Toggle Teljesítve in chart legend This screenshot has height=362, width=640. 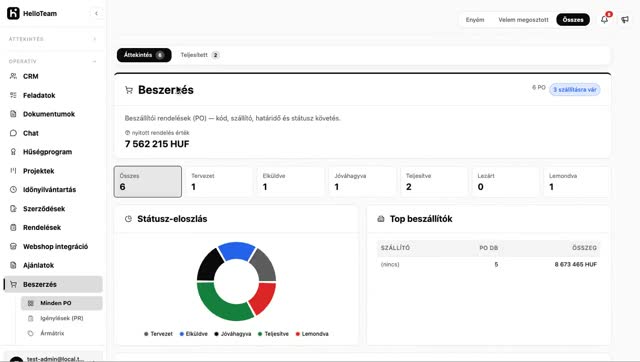click(273, 334)
